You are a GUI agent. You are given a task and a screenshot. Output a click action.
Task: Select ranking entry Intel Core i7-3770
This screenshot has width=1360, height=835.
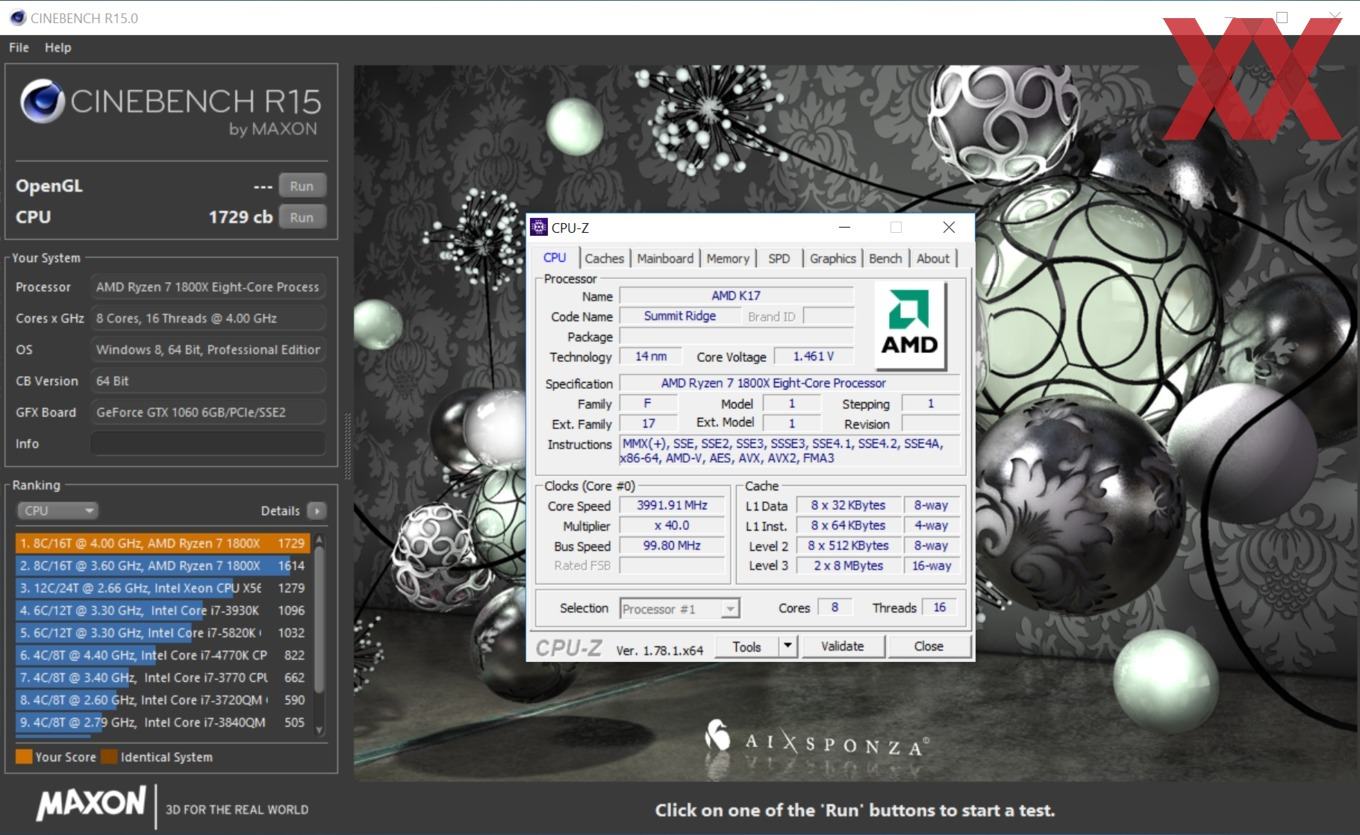[162, 677]
